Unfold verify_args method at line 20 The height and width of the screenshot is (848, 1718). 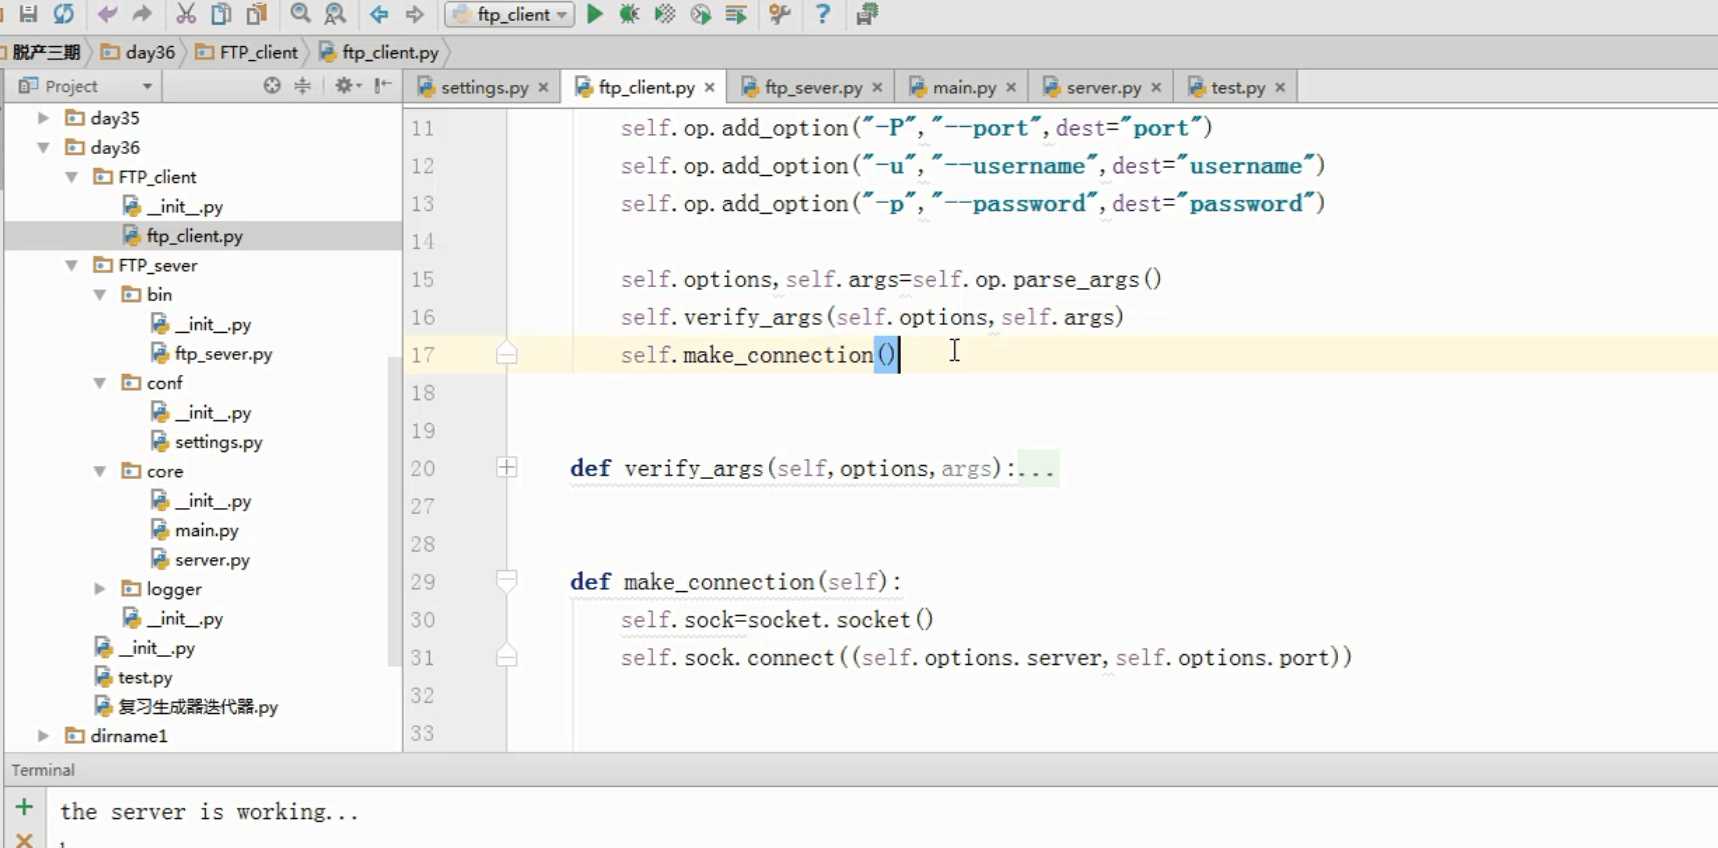pyautogui.click(x=507, y=468)
